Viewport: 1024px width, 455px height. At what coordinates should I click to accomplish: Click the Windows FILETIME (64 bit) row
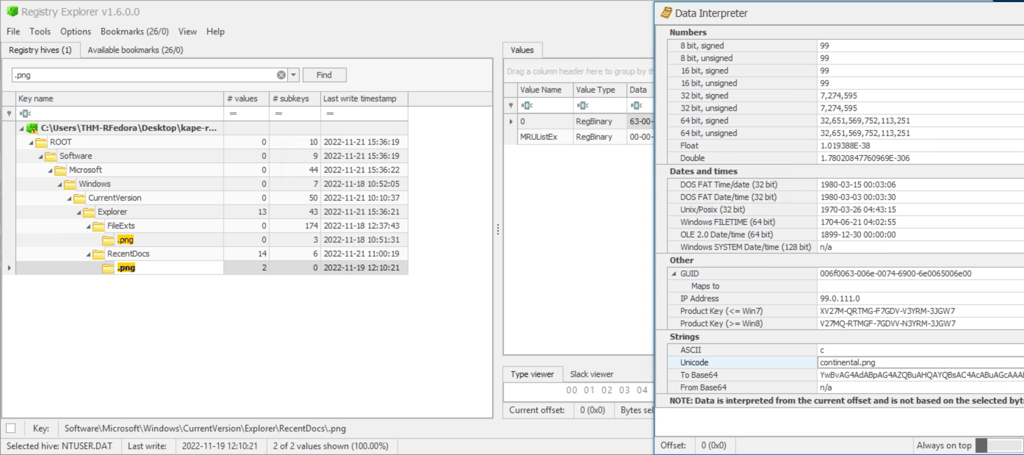tap(846, 222)
